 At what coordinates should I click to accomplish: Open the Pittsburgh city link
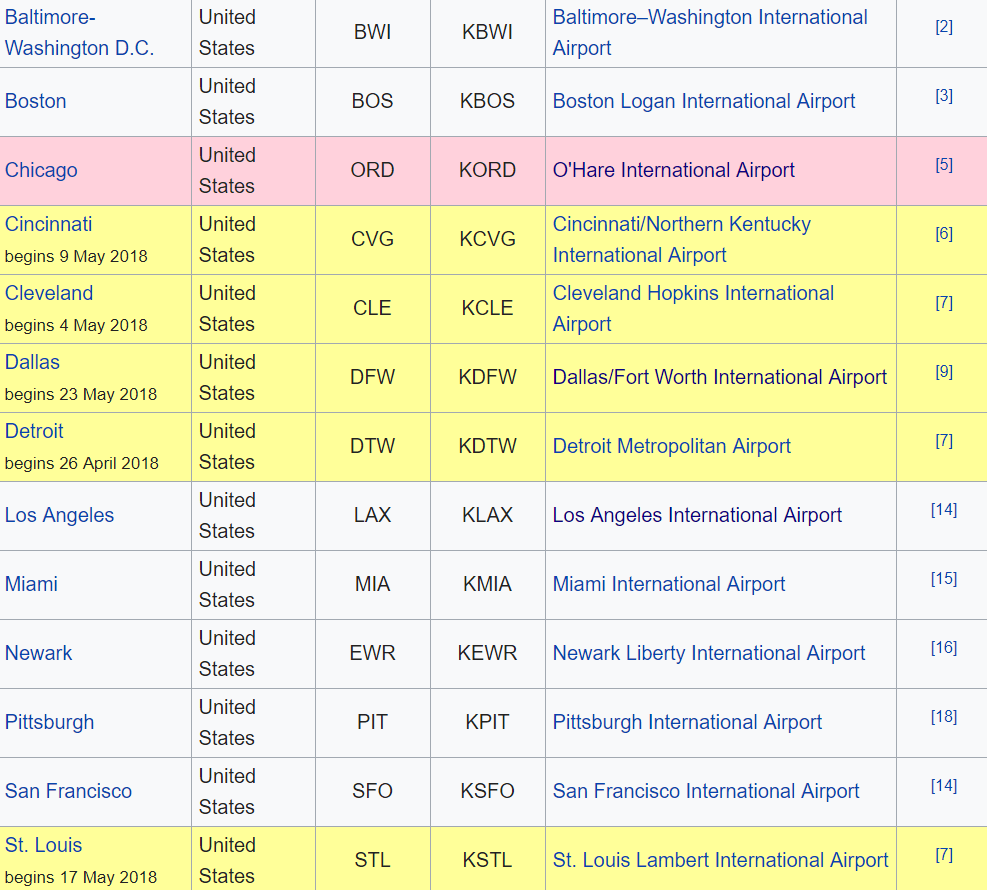[x=49, y=723]
